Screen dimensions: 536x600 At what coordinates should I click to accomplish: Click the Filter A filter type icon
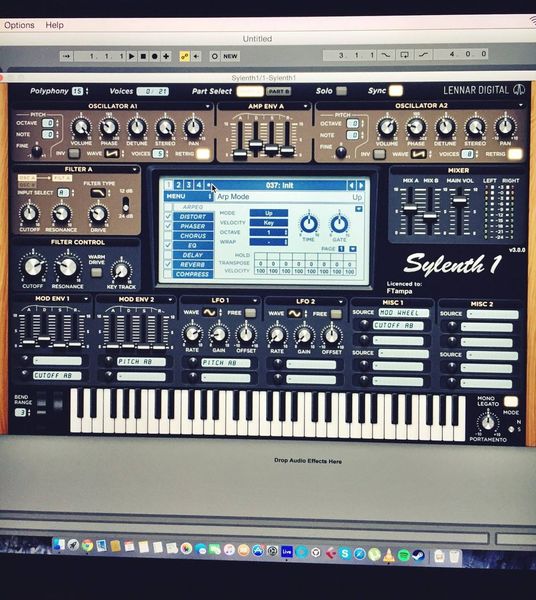(98, 192)
